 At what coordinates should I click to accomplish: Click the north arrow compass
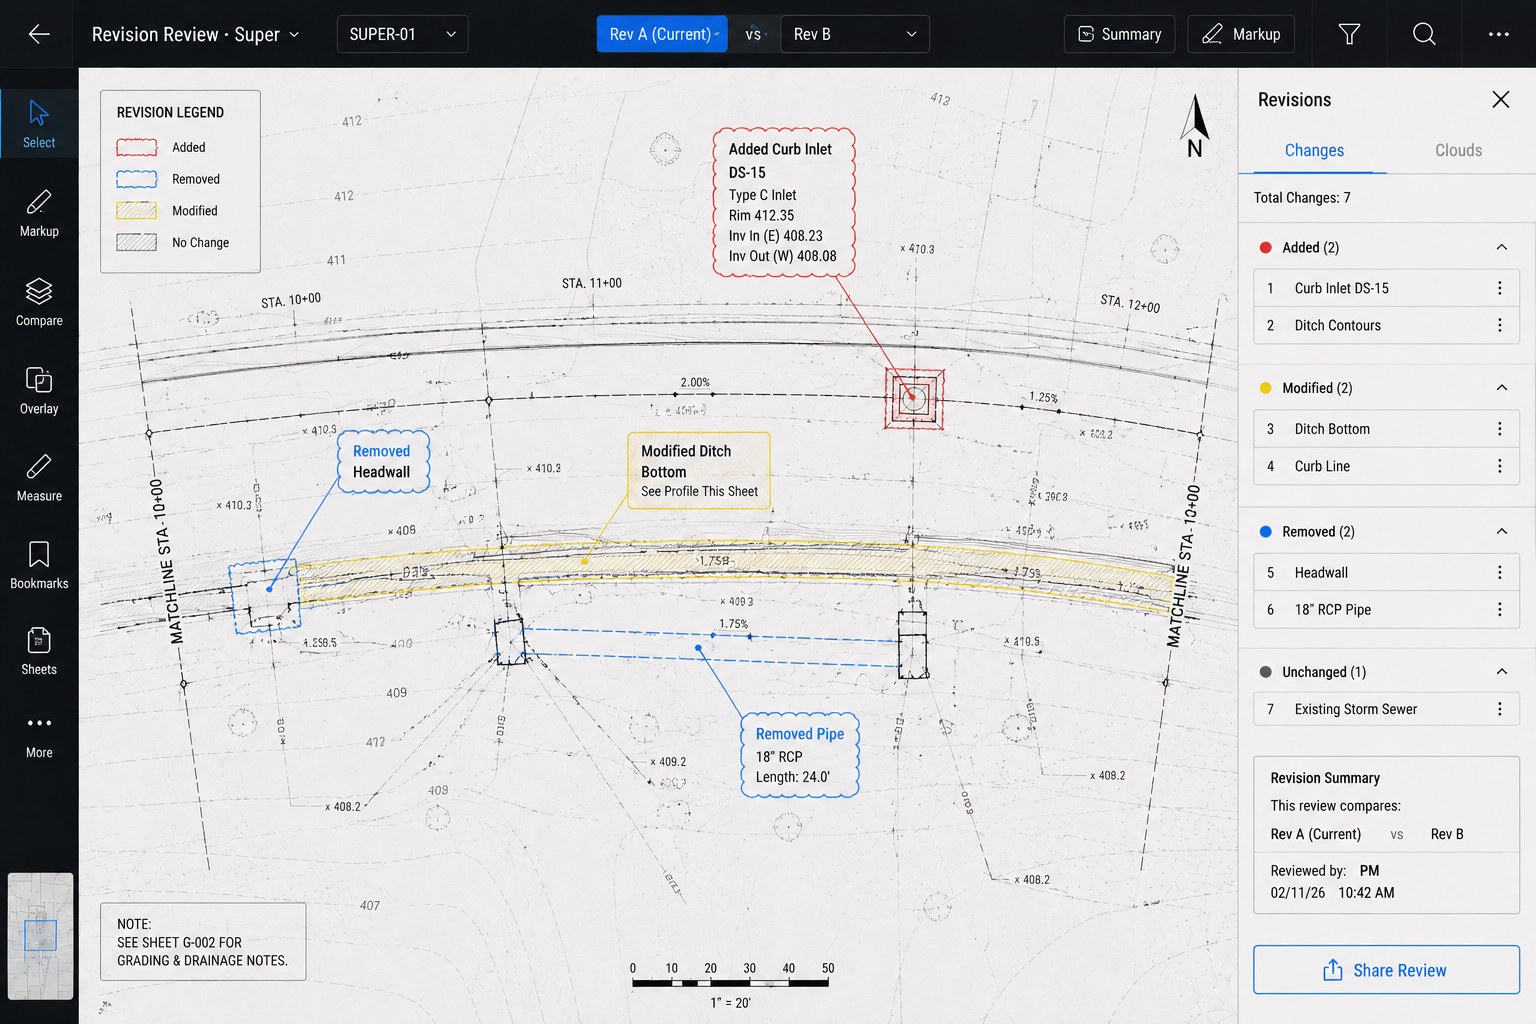1194,126
